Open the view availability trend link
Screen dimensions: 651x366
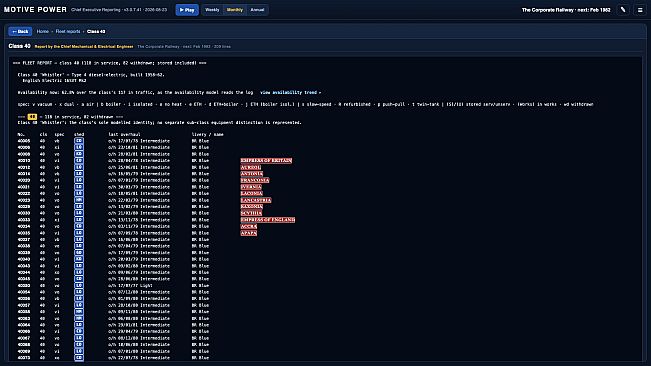[290, 93]
